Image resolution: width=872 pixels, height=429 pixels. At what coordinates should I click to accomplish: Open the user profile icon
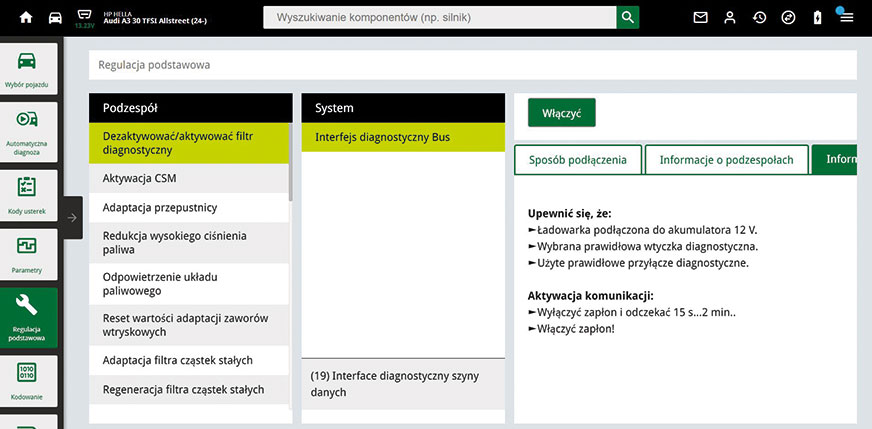(730, 18)
